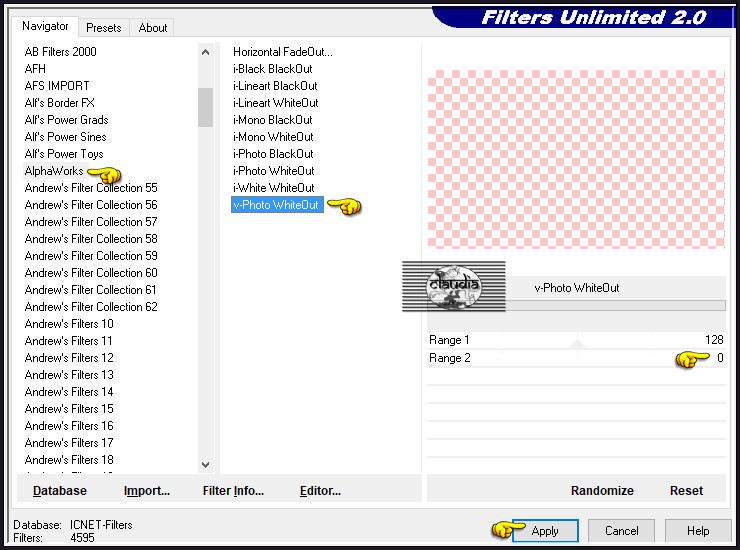Select Andrew's Filters 10
740x550 pixels.
click(69, 324)
